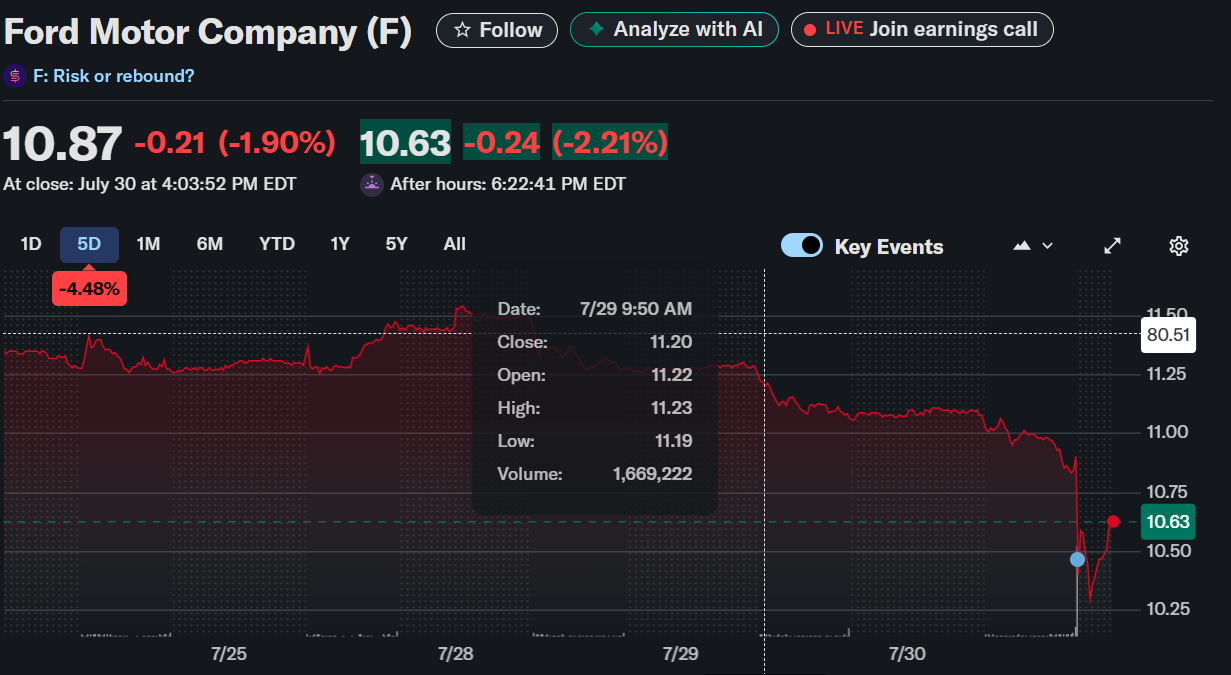This screenshot has height=675, width=1231.
Task: Click the -4.48% badge under 5D
Action: coord(89,289)
